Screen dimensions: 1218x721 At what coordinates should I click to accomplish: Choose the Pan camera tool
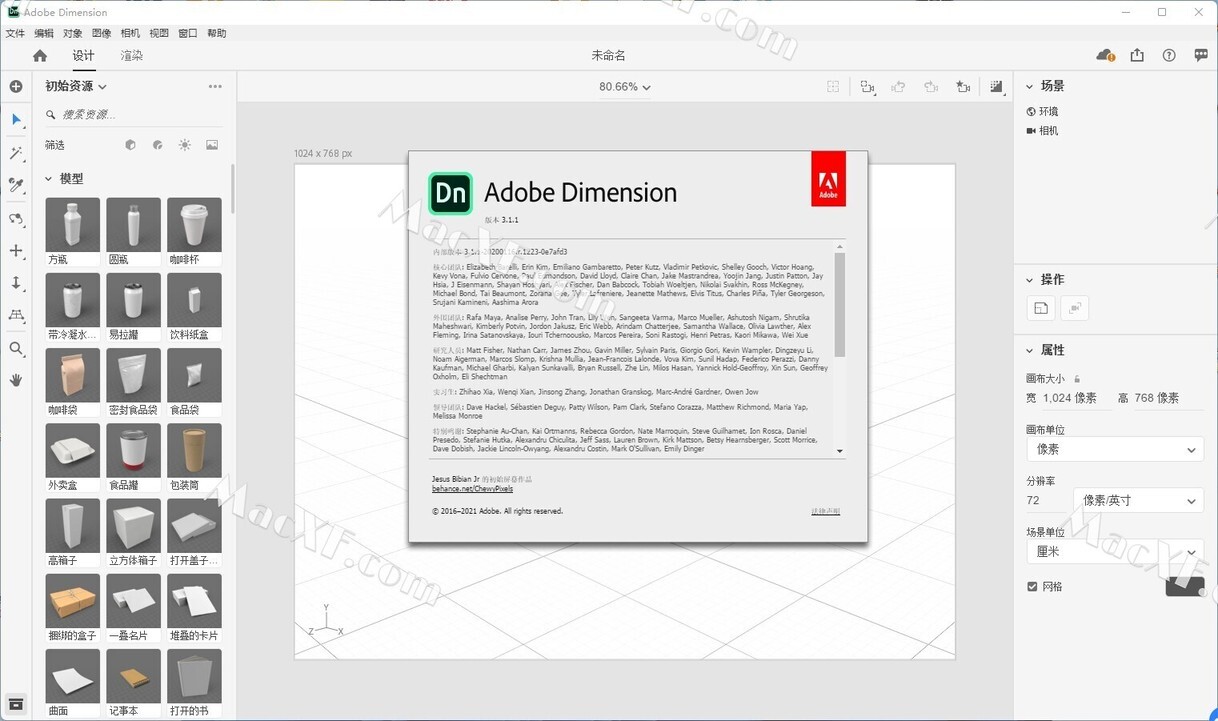point(16,251)
